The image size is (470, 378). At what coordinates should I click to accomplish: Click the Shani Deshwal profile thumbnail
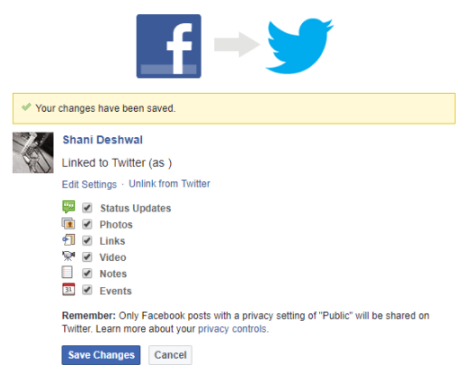(x=33, y=153)
